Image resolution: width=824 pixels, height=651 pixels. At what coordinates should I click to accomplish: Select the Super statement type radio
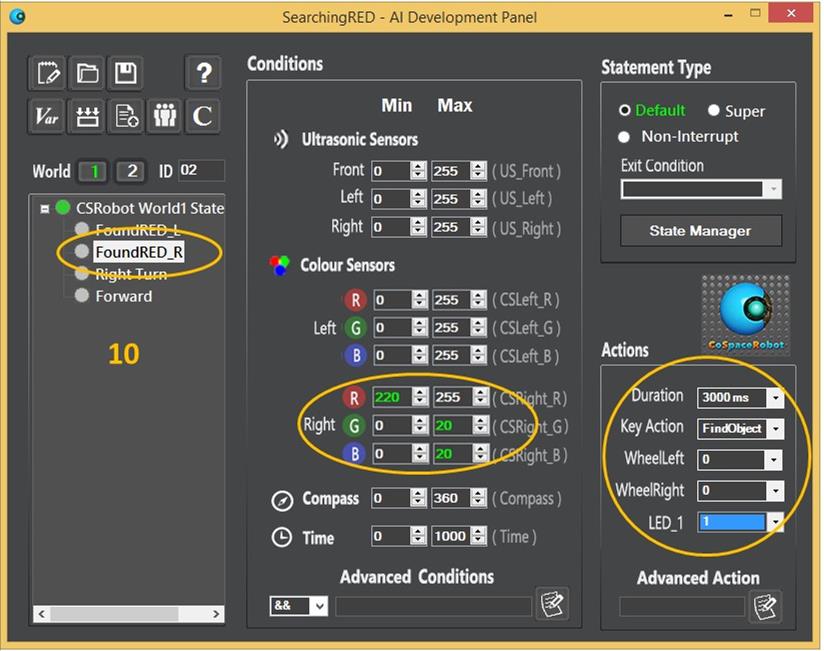(714, 110)
